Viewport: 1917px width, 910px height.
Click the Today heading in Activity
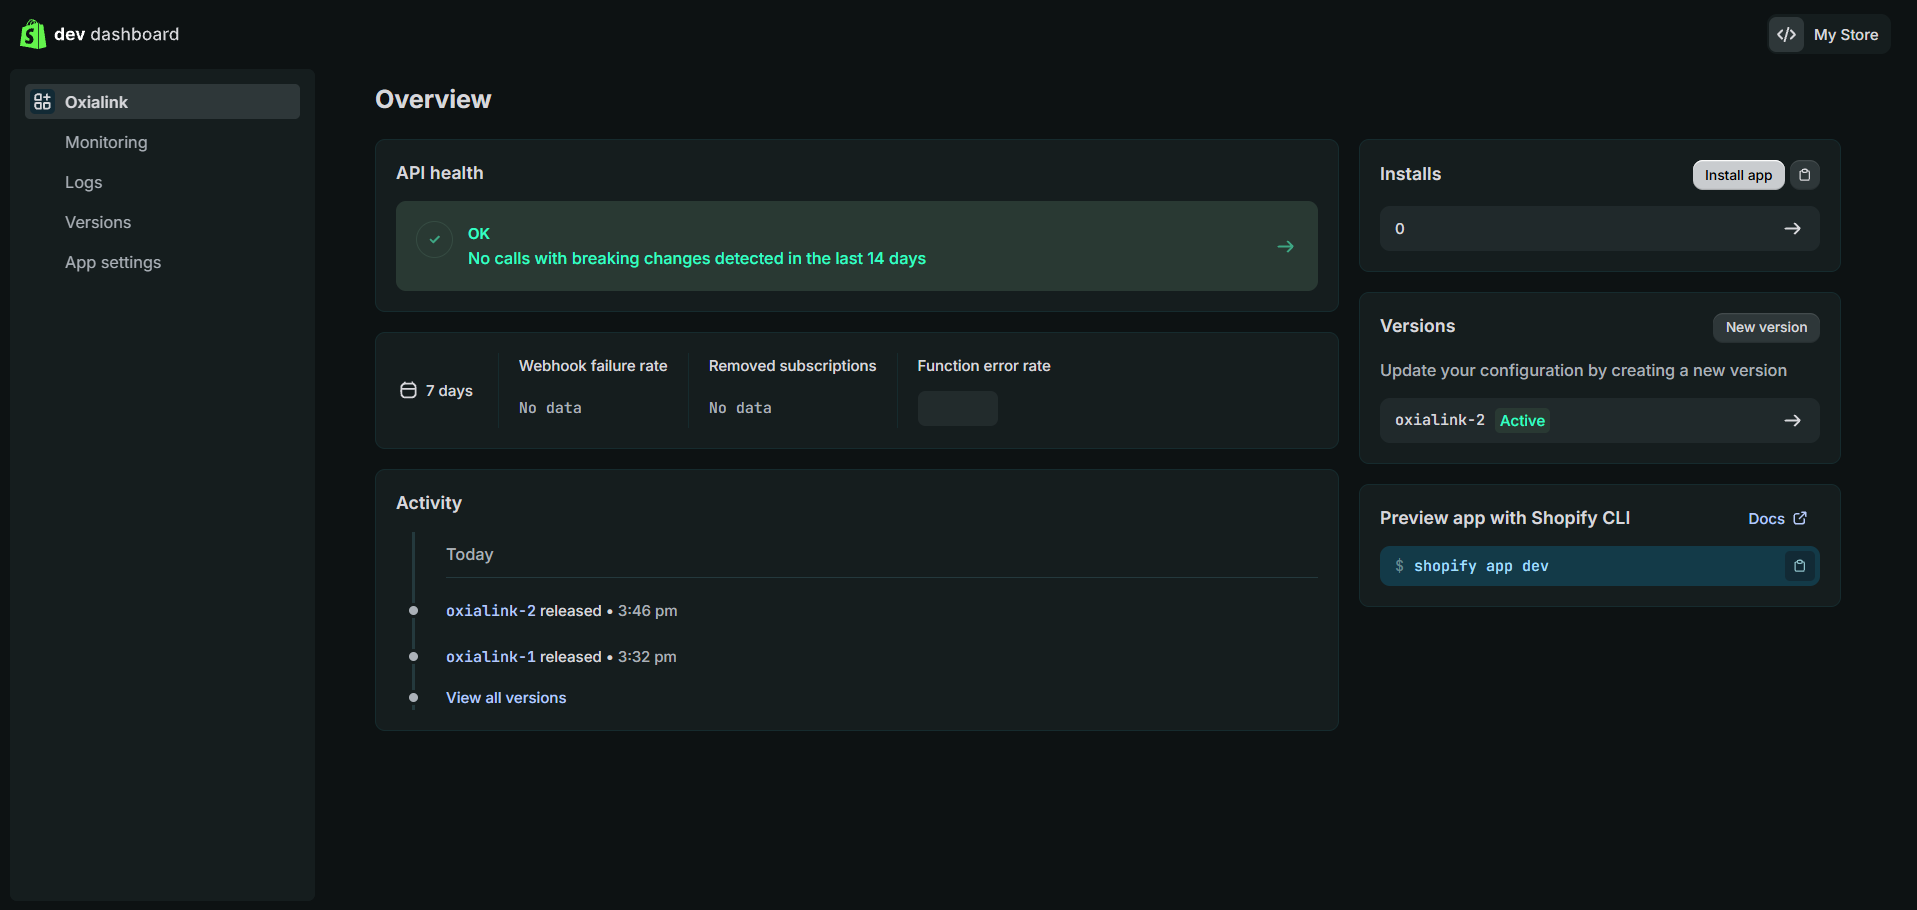[470, 554]
